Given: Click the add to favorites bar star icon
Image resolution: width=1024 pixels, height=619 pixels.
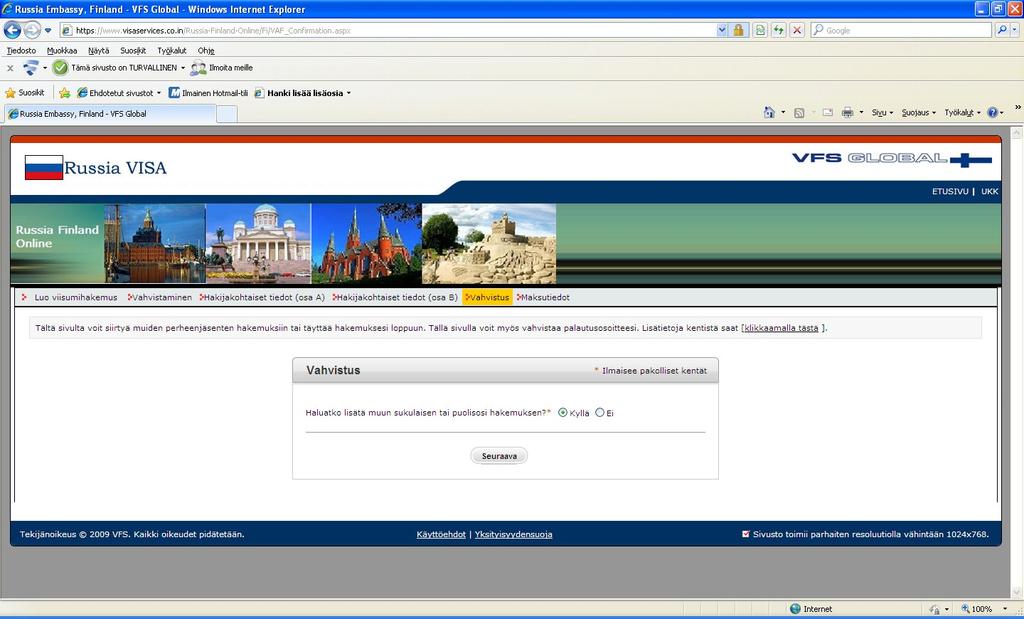Looking at the screenshot, I should 64,93.
